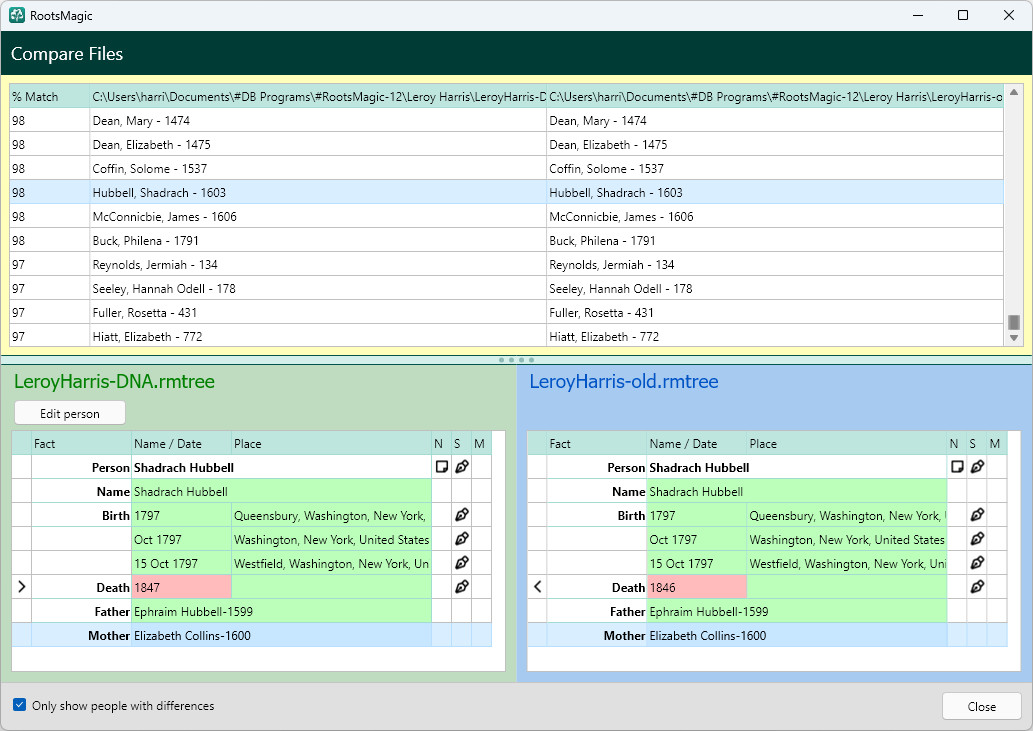Select the Reynolds, Jermiah - 134 row

point(507,265)
